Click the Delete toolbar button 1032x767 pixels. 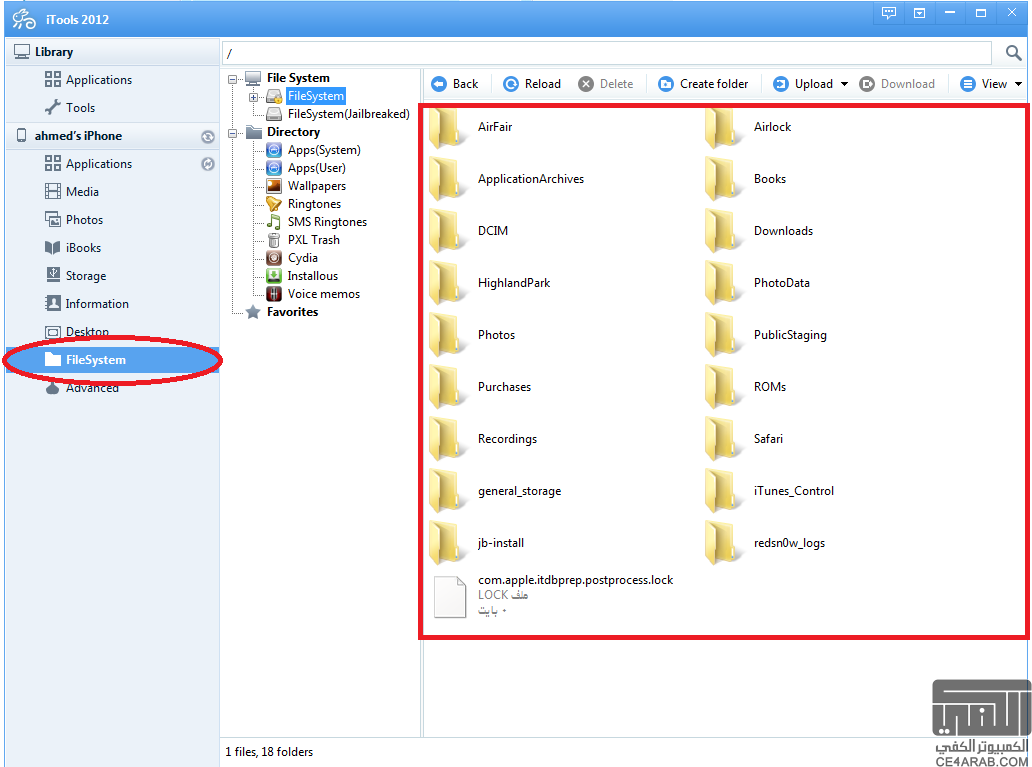point(606,84)
